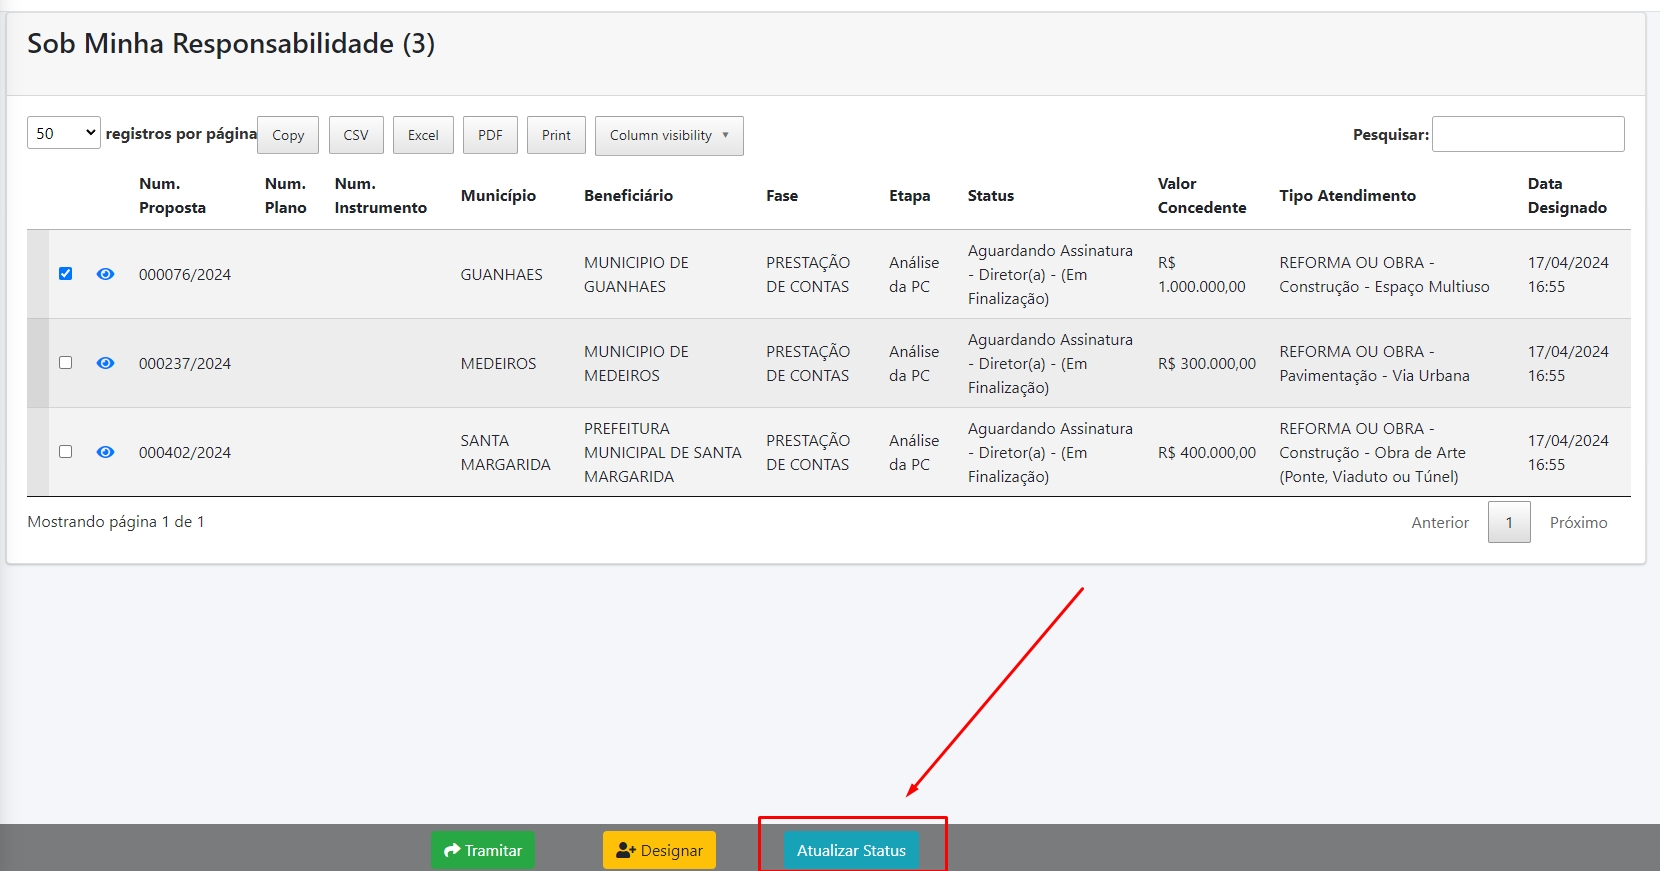View details of proposal 000076/2024 eye icon
1660x871 pixels.
105,274
